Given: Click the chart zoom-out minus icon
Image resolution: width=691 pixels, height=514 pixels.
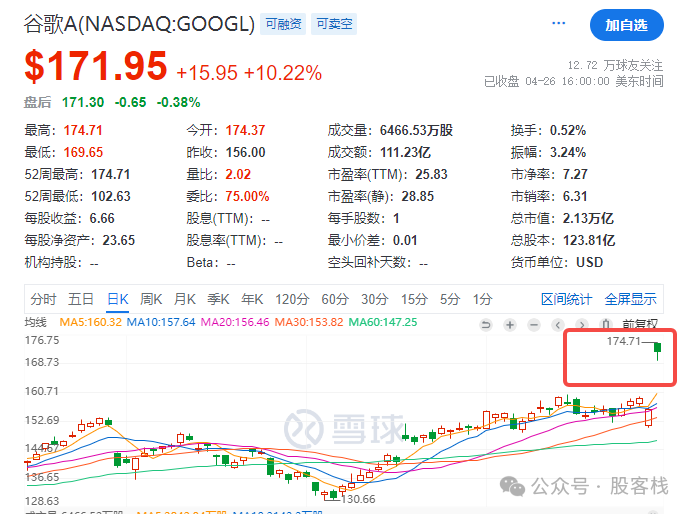Looking at the screenshot, I should pyautogui.click(x=534, y=325).
